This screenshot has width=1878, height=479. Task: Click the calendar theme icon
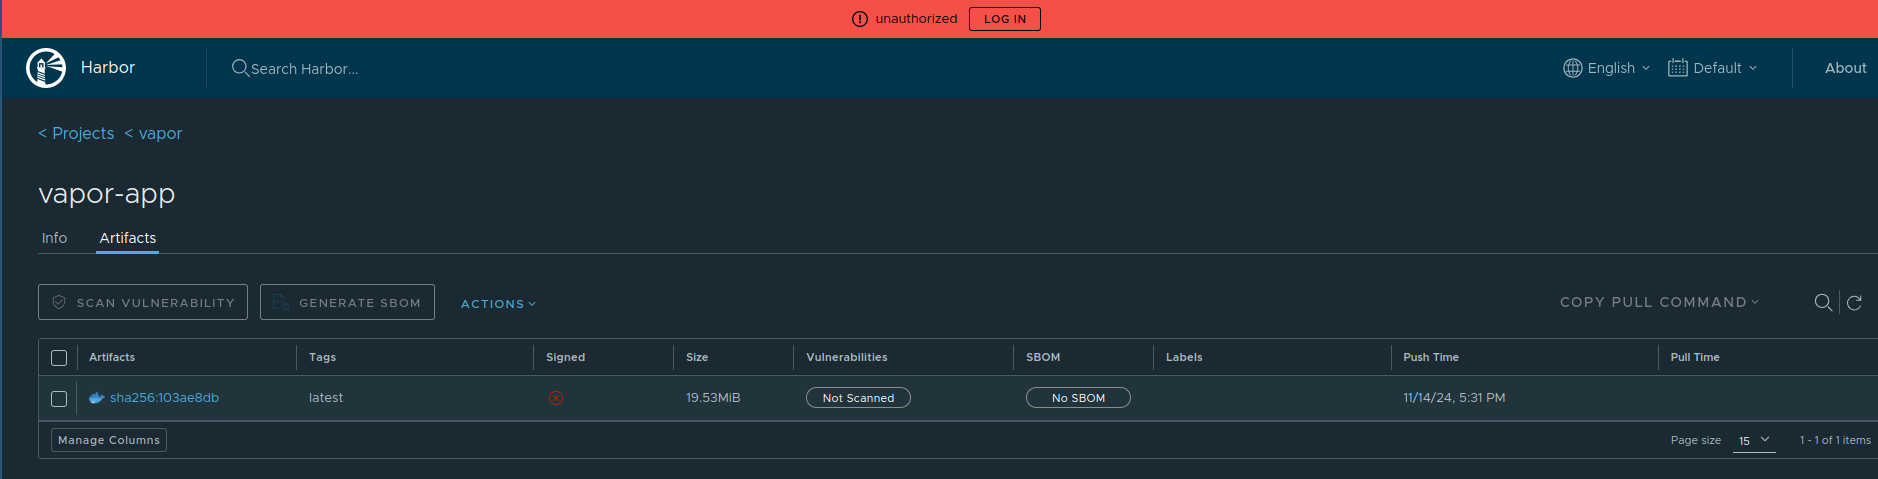1678,68
